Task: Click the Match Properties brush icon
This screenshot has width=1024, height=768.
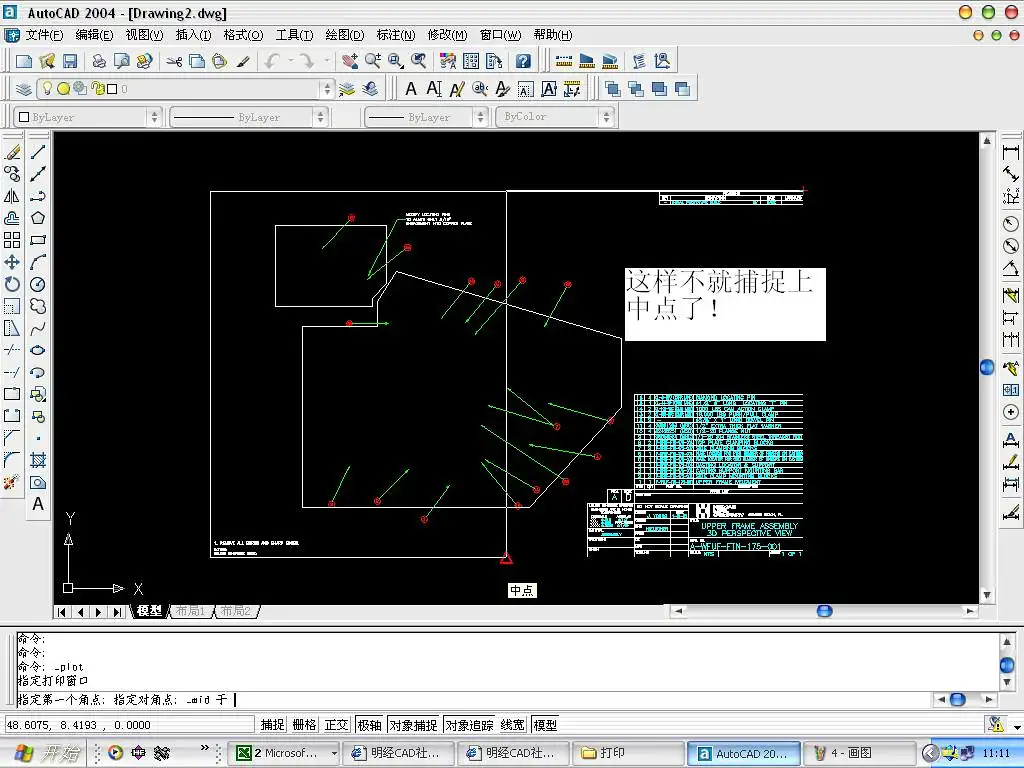Action: pyautogui.click(x=243, y=61)
